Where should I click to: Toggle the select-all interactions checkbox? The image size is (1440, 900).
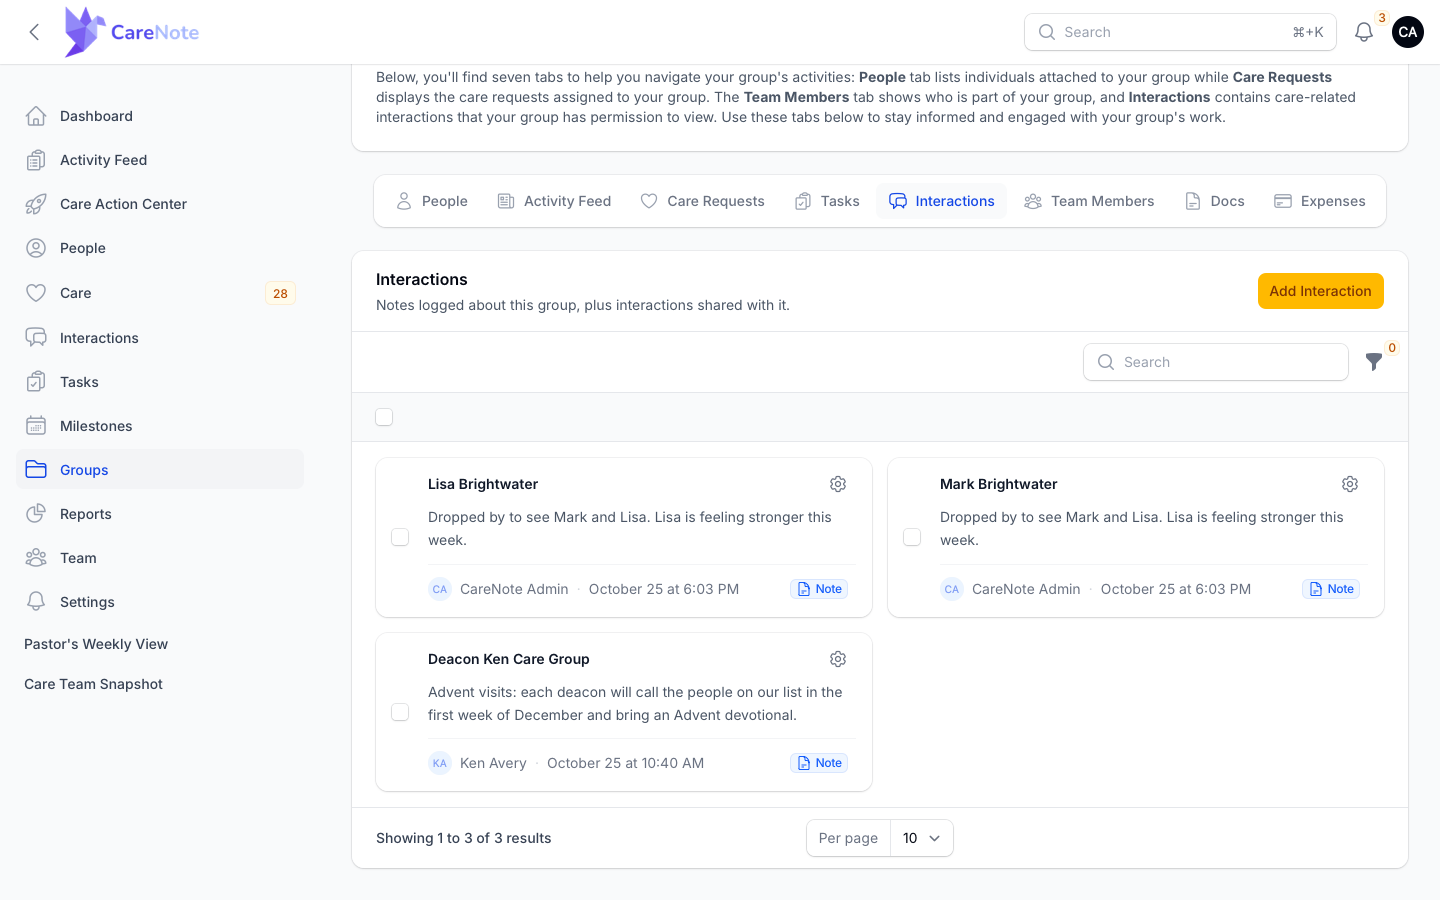tap(384, 417)
